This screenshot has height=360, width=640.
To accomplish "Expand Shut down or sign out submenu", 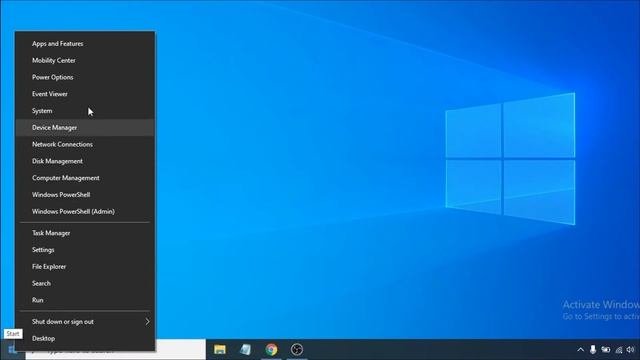I will (85, 322).
